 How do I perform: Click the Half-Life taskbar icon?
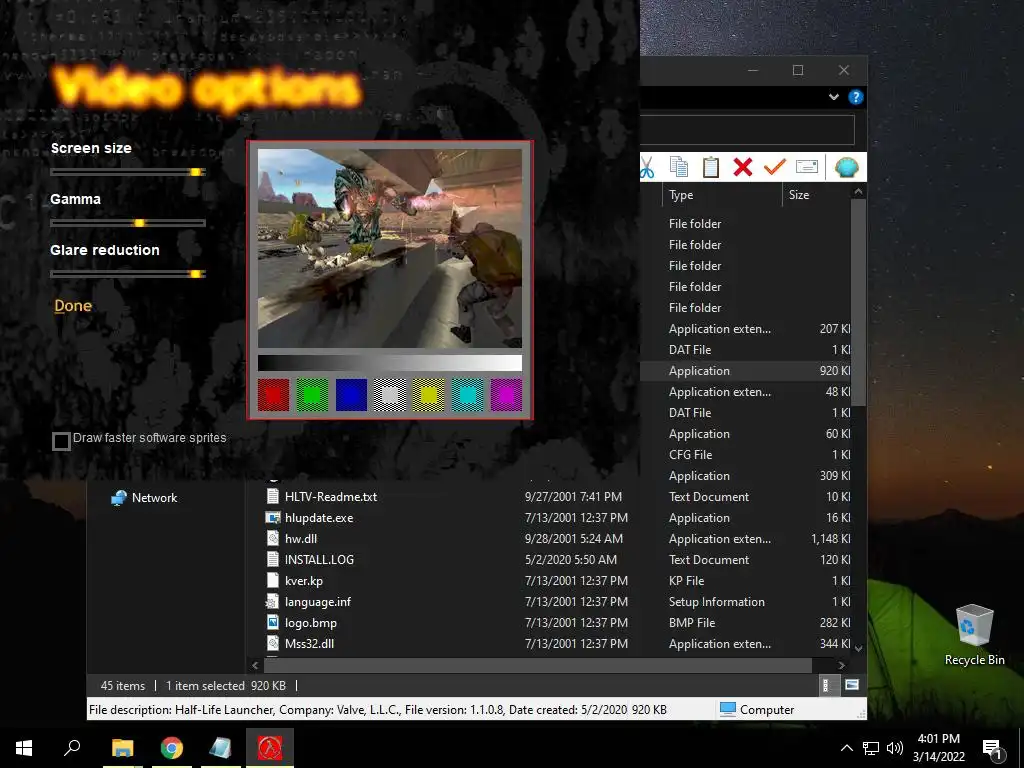pos(270,748)
